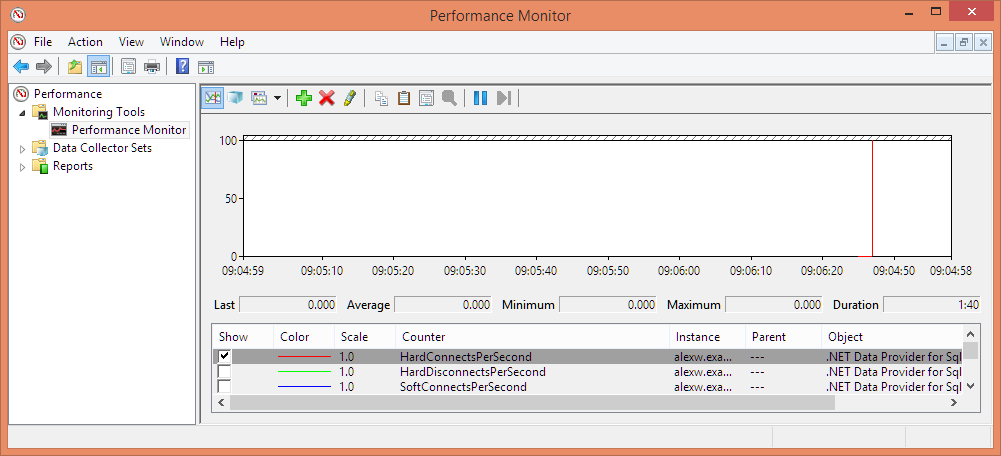Click View Log Data cube icon
Viewport: 1001px width, 456px height.
236,98
